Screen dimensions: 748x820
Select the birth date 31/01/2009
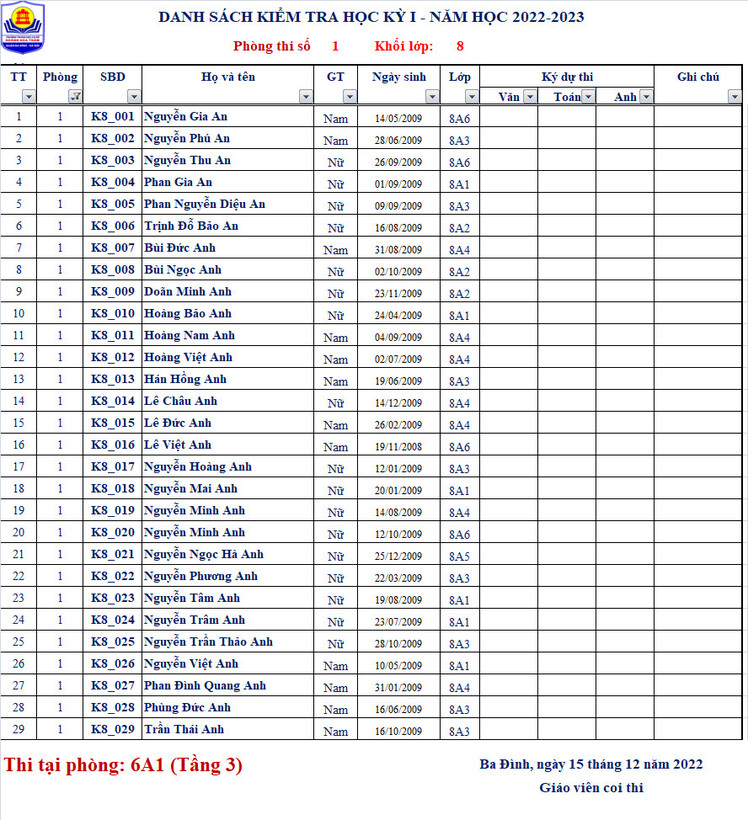point(398,688)
